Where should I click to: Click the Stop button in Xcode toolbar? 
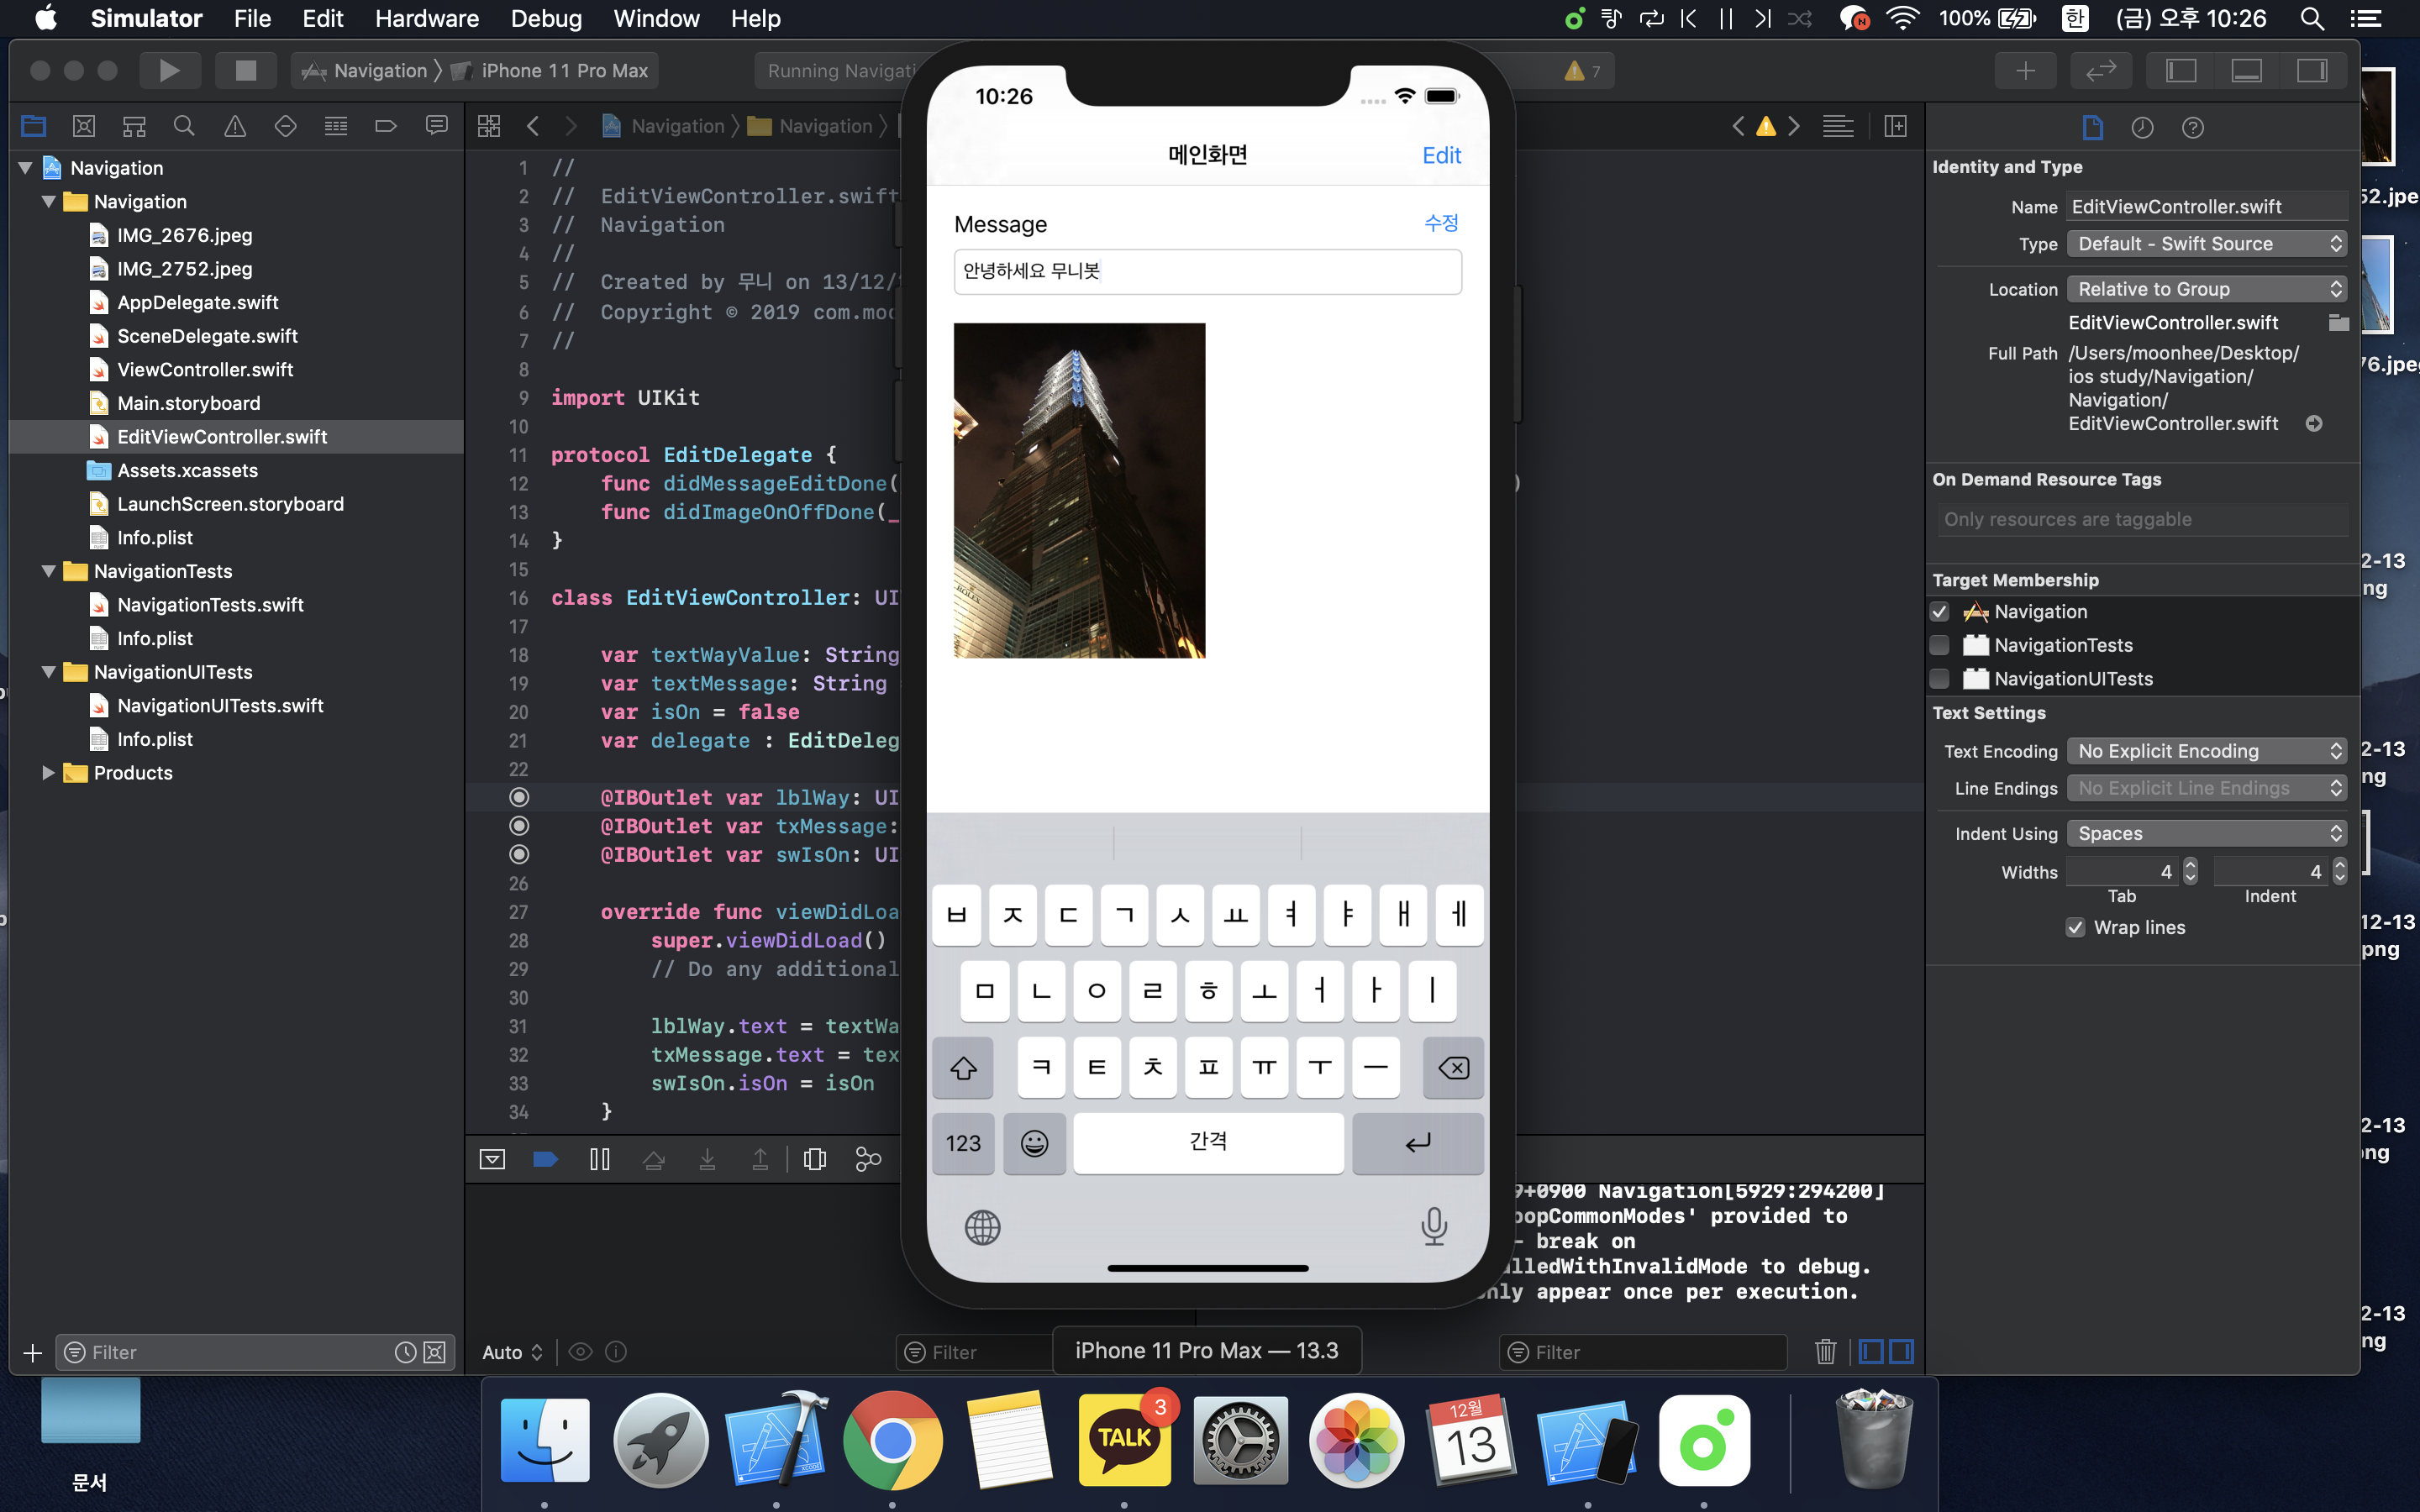pos(245,70)
